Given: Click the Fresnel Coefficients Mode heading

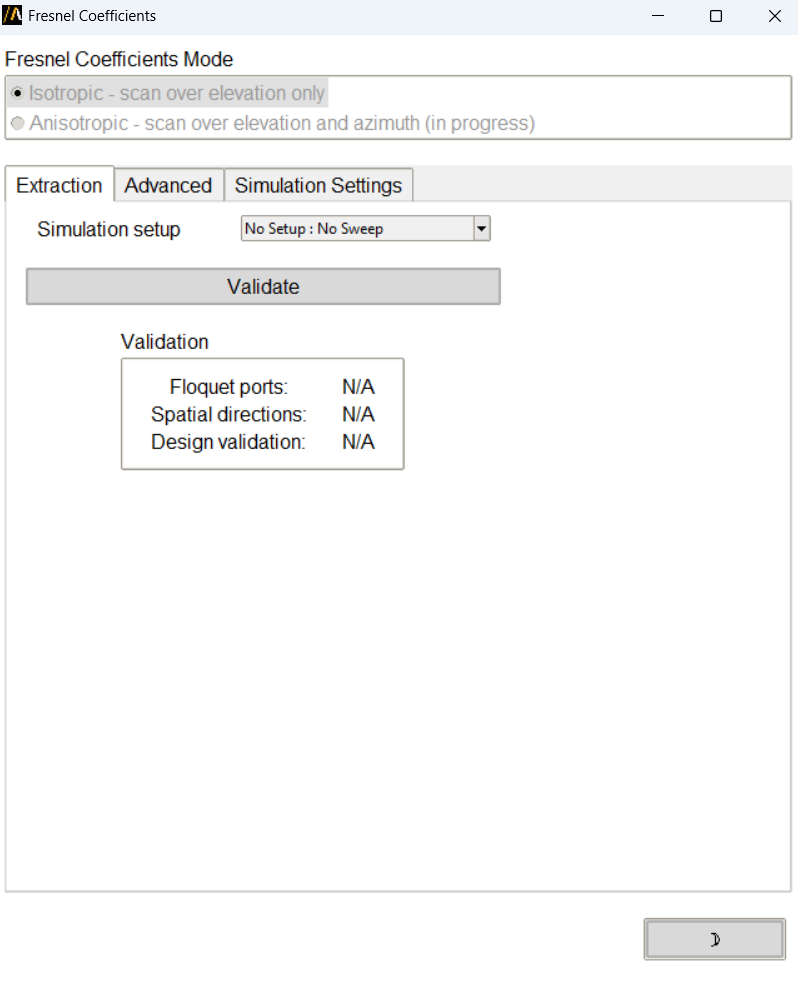Looking at the screenshot, I should click(119, 60).
